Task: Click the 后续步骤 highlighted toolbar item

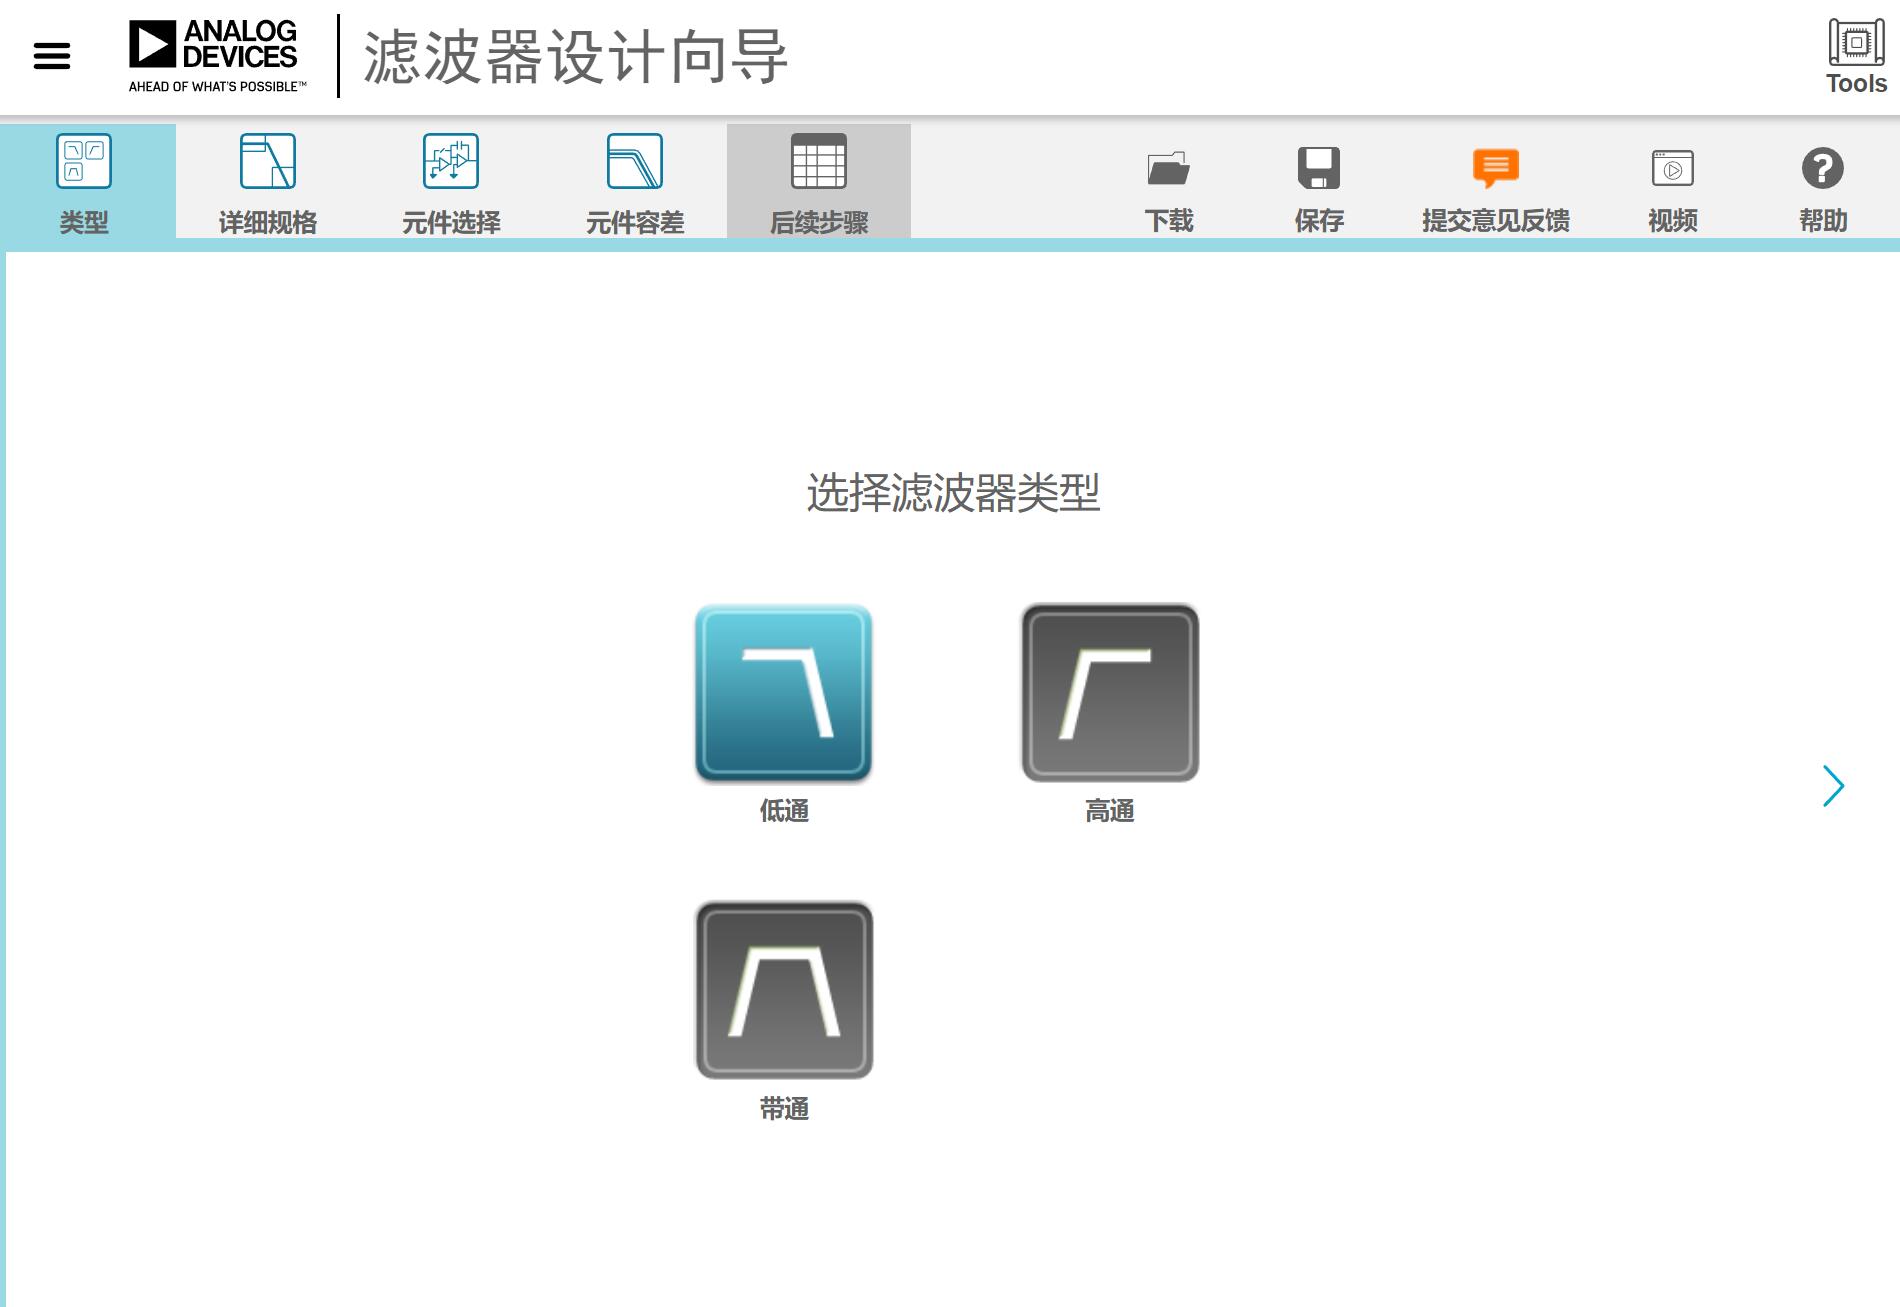Action: coord(818,180)
